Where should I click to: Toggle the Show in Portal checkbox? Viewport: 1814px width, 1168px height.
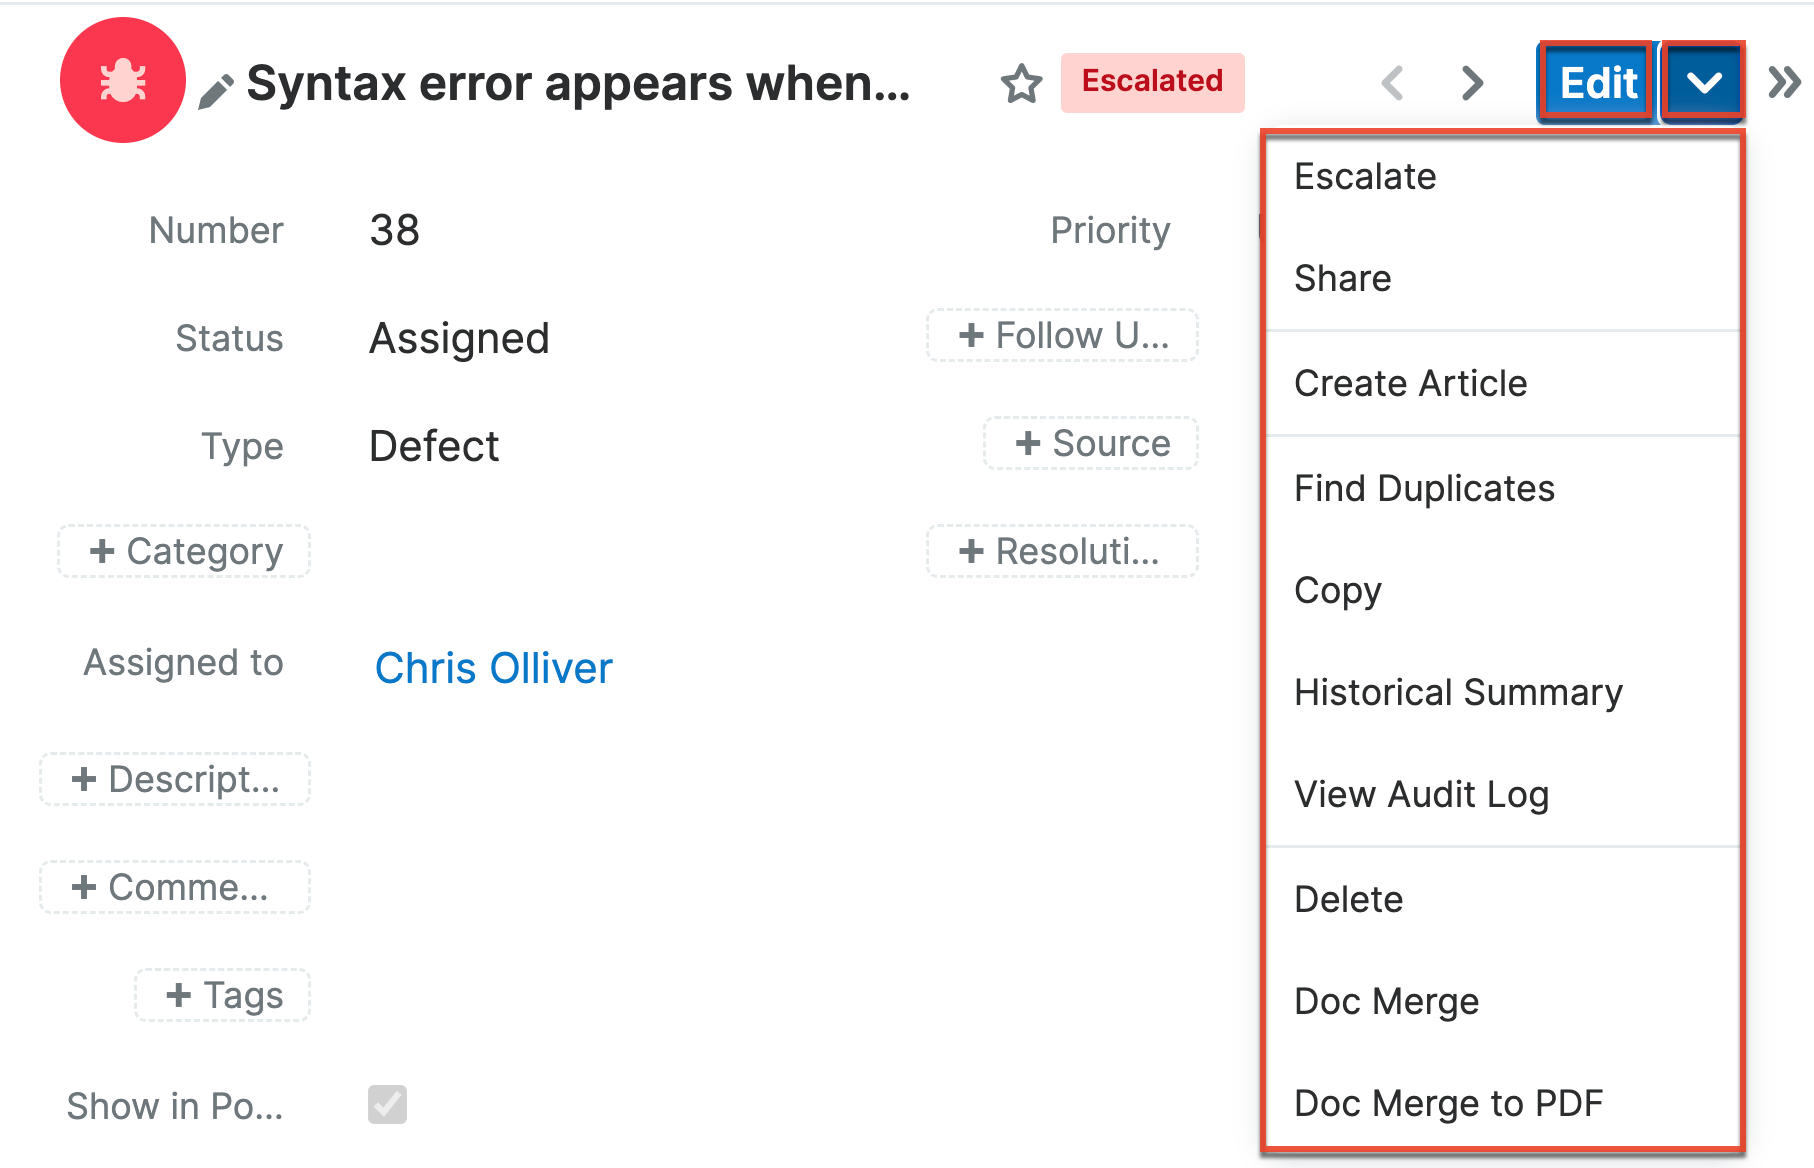click(387, 1104)
